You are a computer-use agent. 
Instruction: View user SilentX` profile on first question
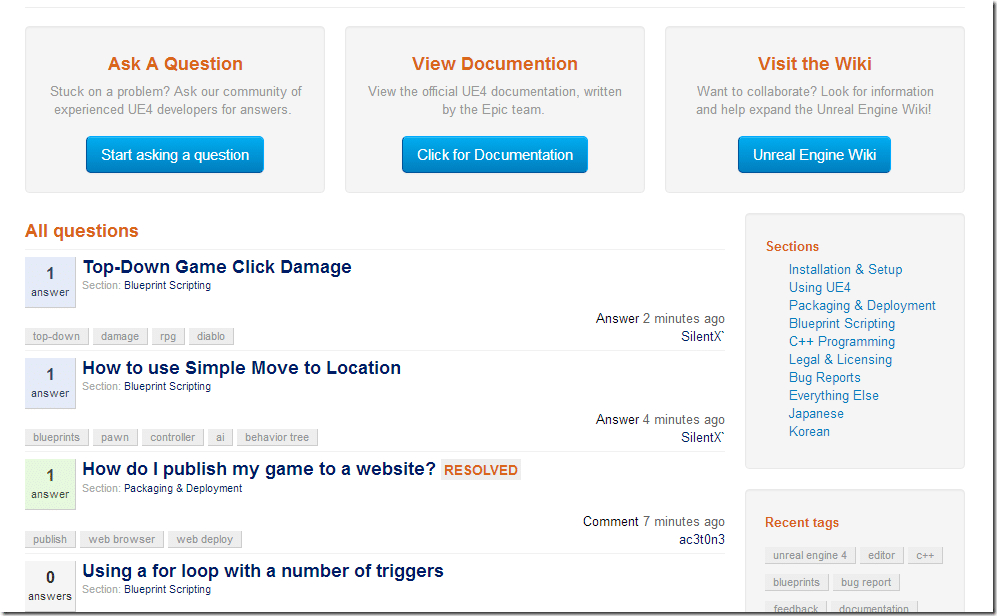[x=702, y=337]
